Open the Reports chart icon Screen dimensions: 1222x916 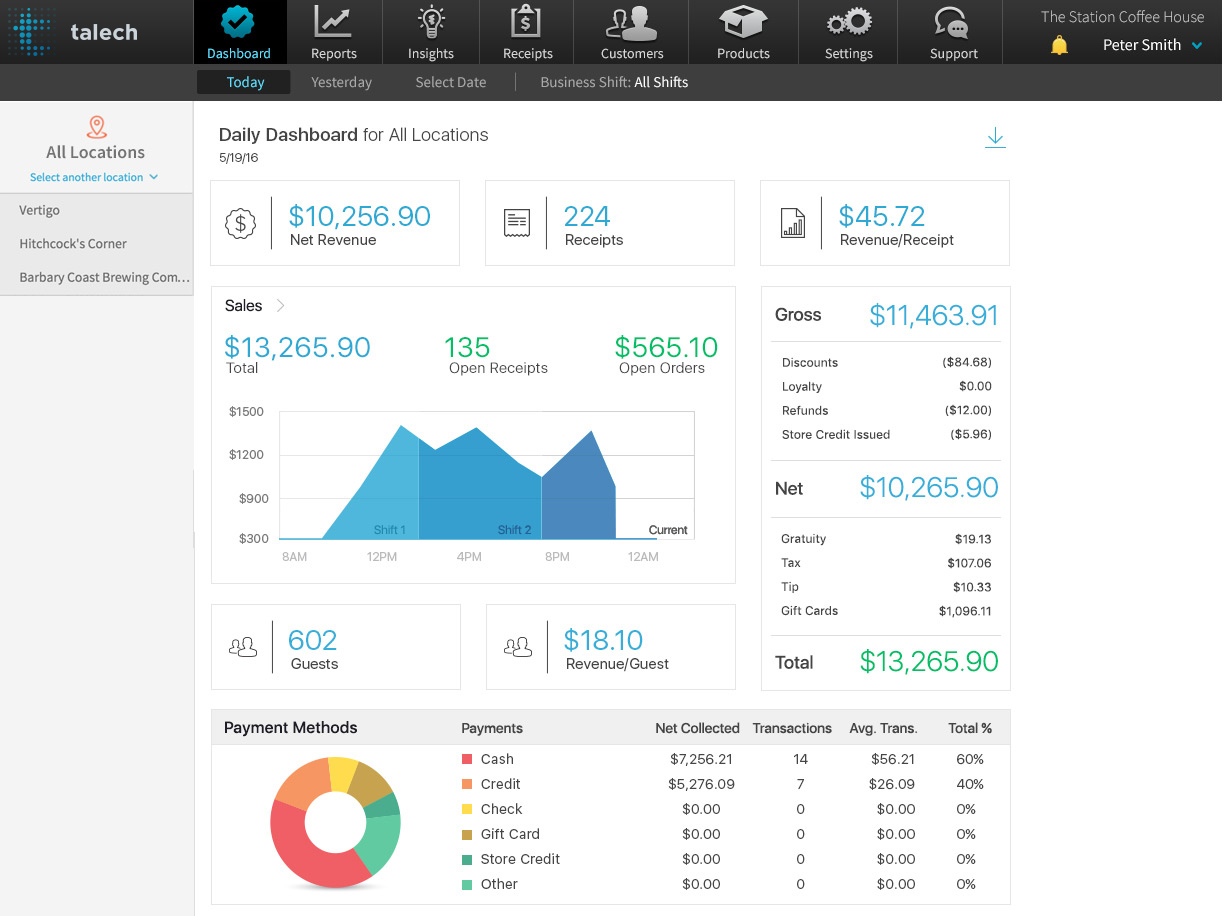pos(333,22)
